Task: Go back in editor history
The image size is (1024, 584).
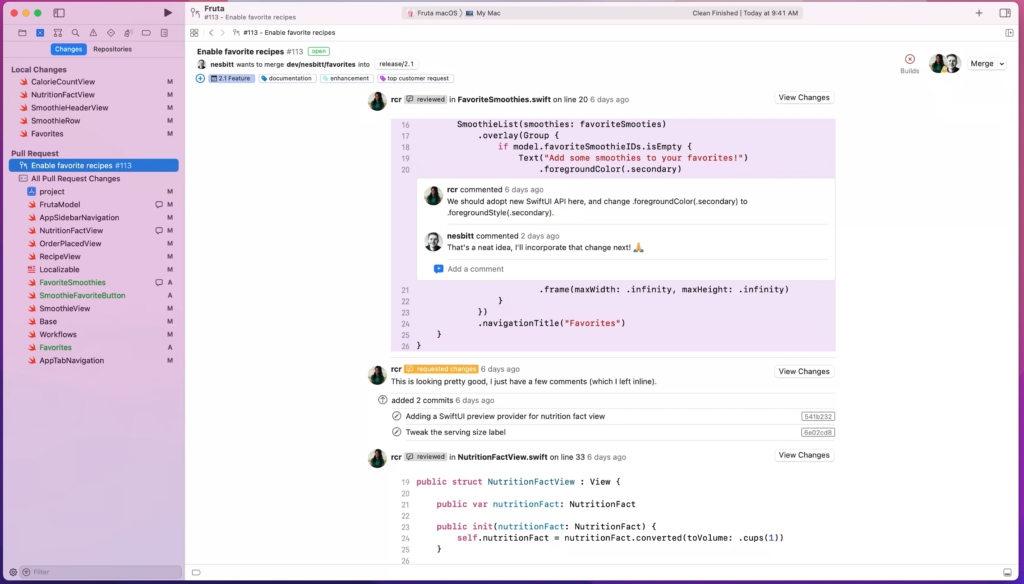Action: coord(211,33)
